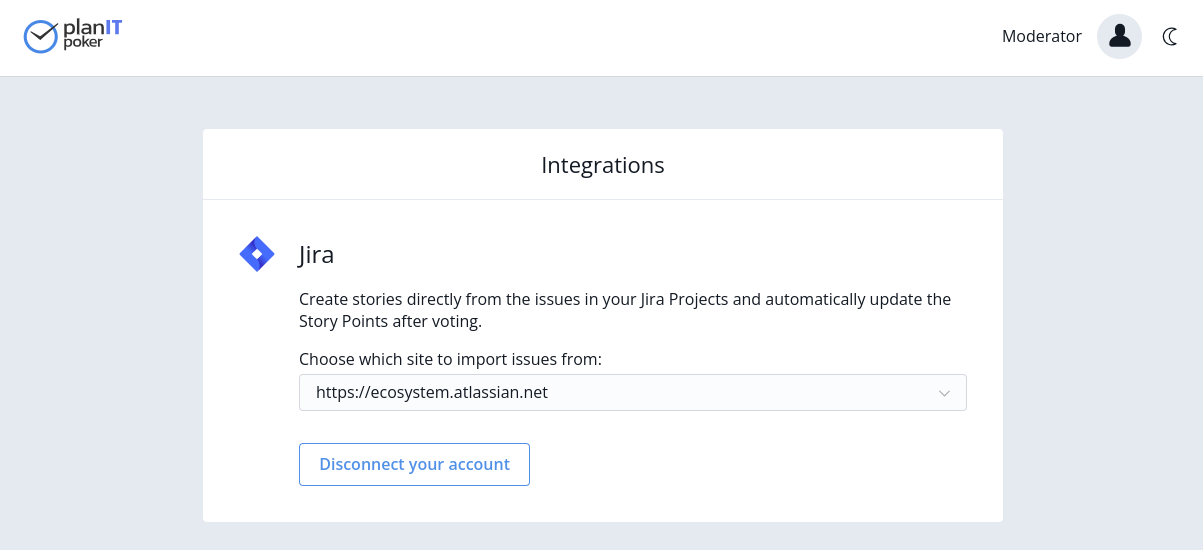The height and width of the screenshot is (550, 1203).
Task: Toggle dark mode with the moon icon
Action: point(1170,37)
